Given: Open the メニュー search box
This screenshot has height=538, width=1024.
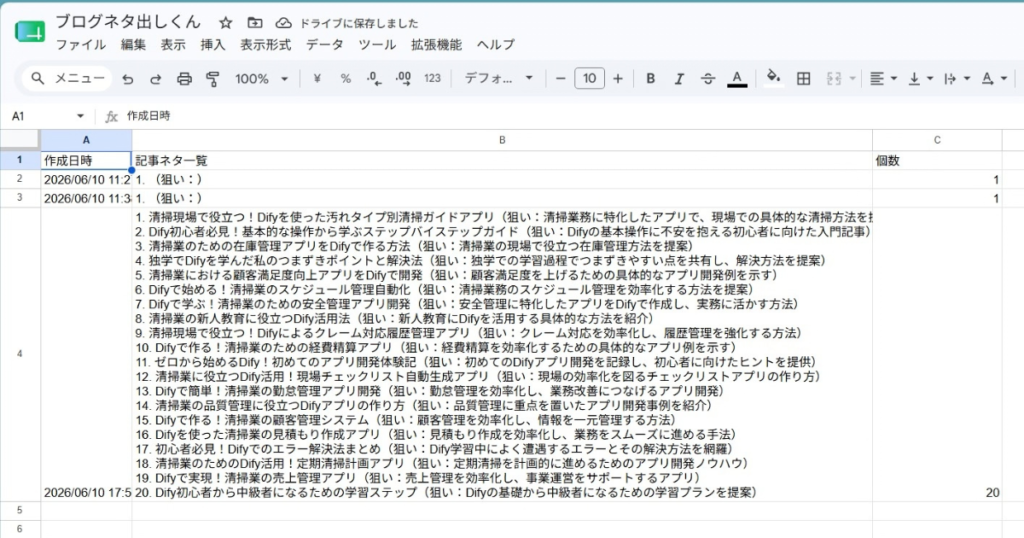Looking at the screenshot, I should [x=67, y=78].
